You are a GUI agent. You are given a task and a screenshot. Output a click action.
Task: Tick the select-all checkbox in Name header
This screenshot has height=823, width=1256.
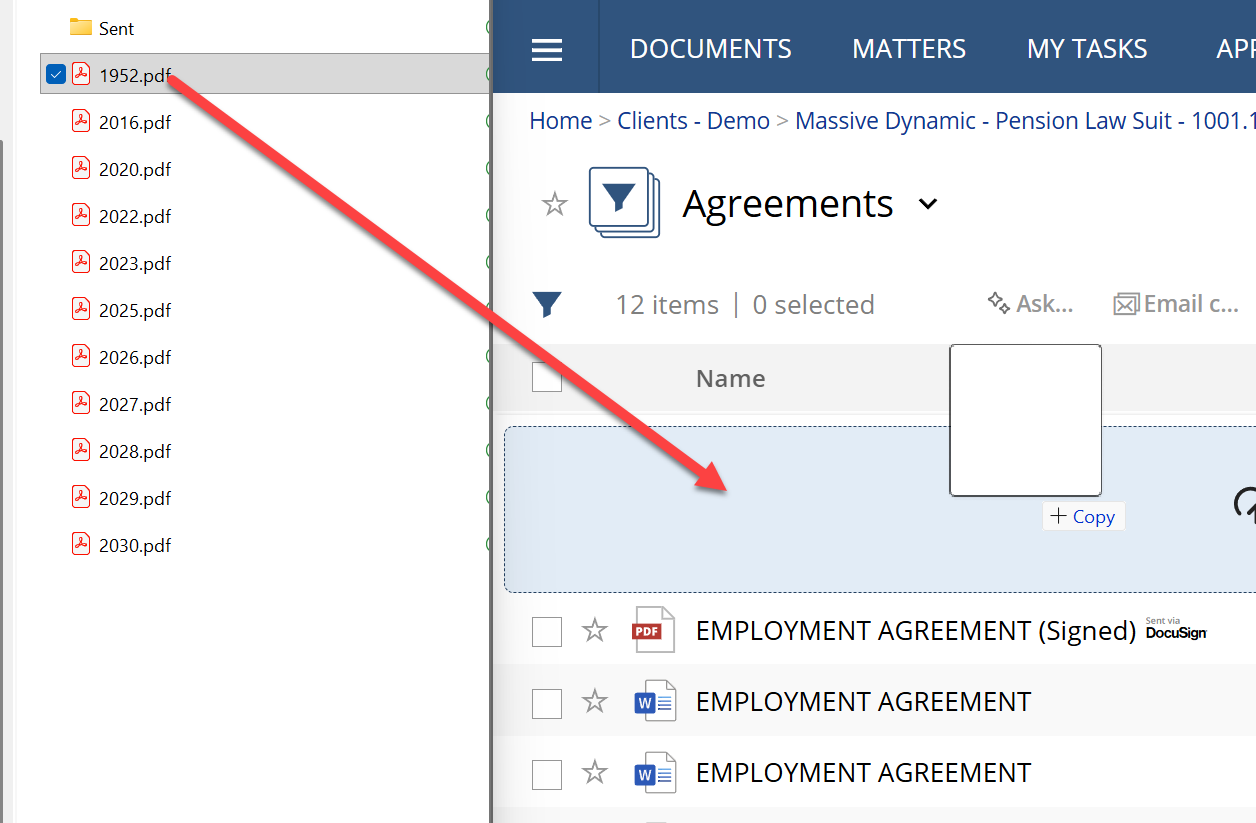[x=547, y=378]
